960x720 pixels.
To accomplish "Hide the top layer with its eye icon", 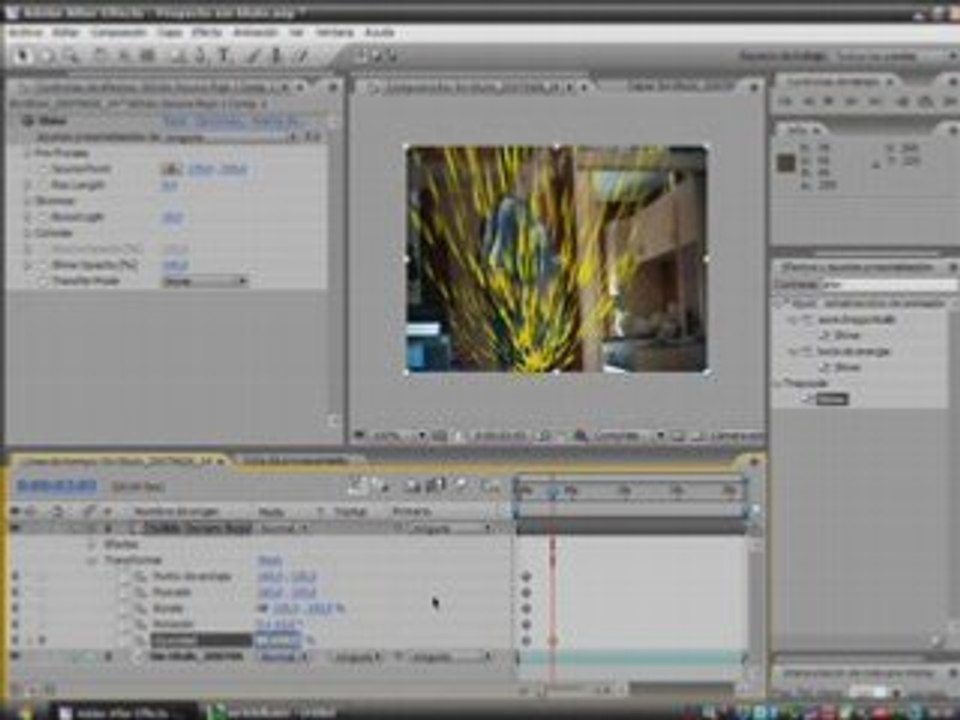I will pyautogui.click(x=15, y=528).
